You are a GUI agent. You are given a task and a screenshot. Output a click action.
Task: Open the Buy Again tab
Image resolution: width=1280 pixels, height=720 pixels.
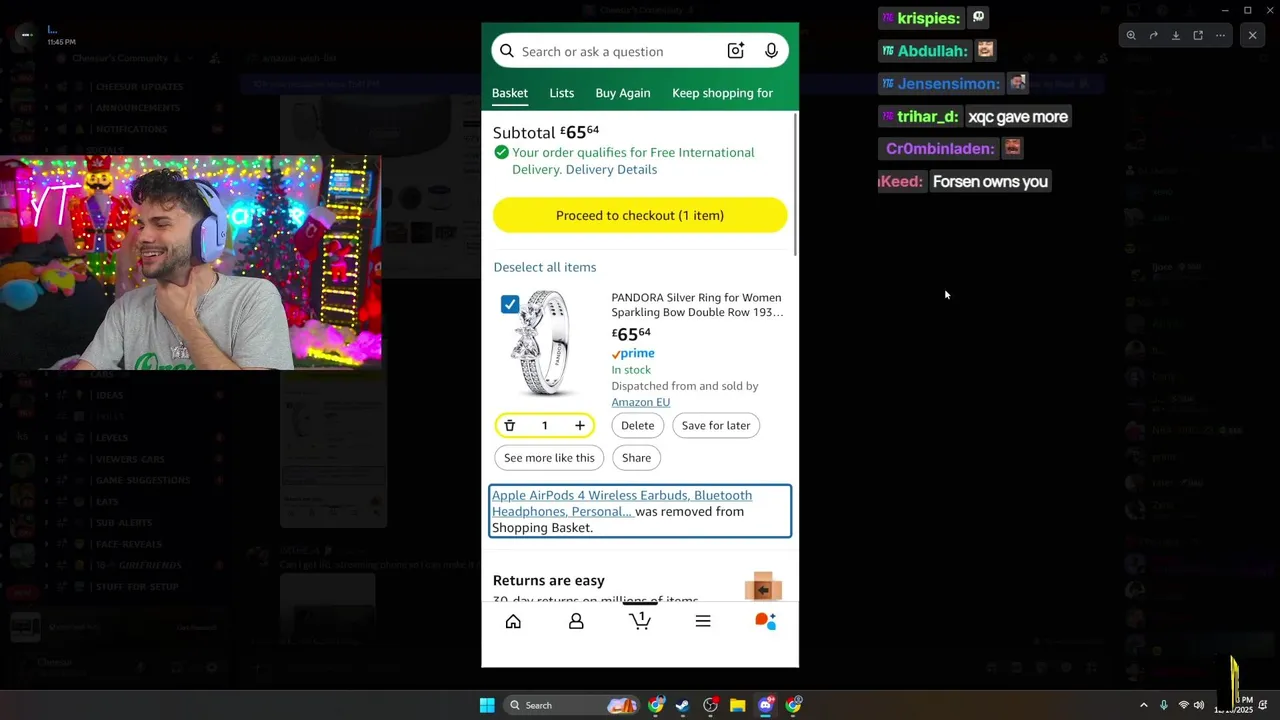tap(623, 93)
